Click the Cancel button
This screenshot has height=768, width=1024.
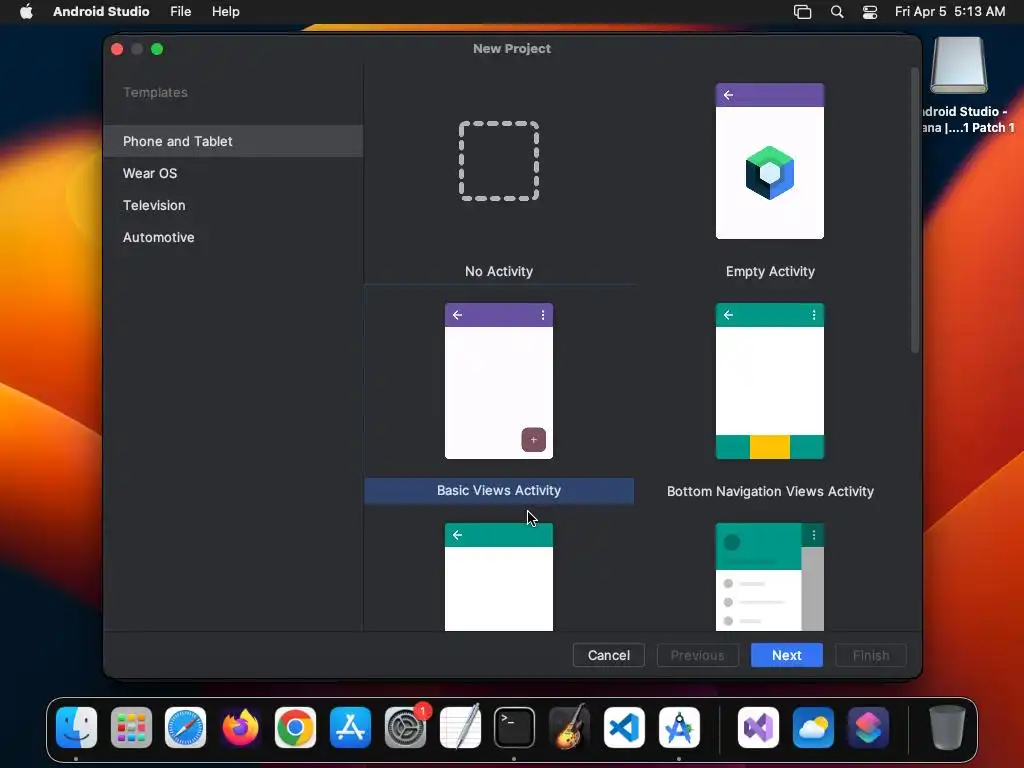609,655
